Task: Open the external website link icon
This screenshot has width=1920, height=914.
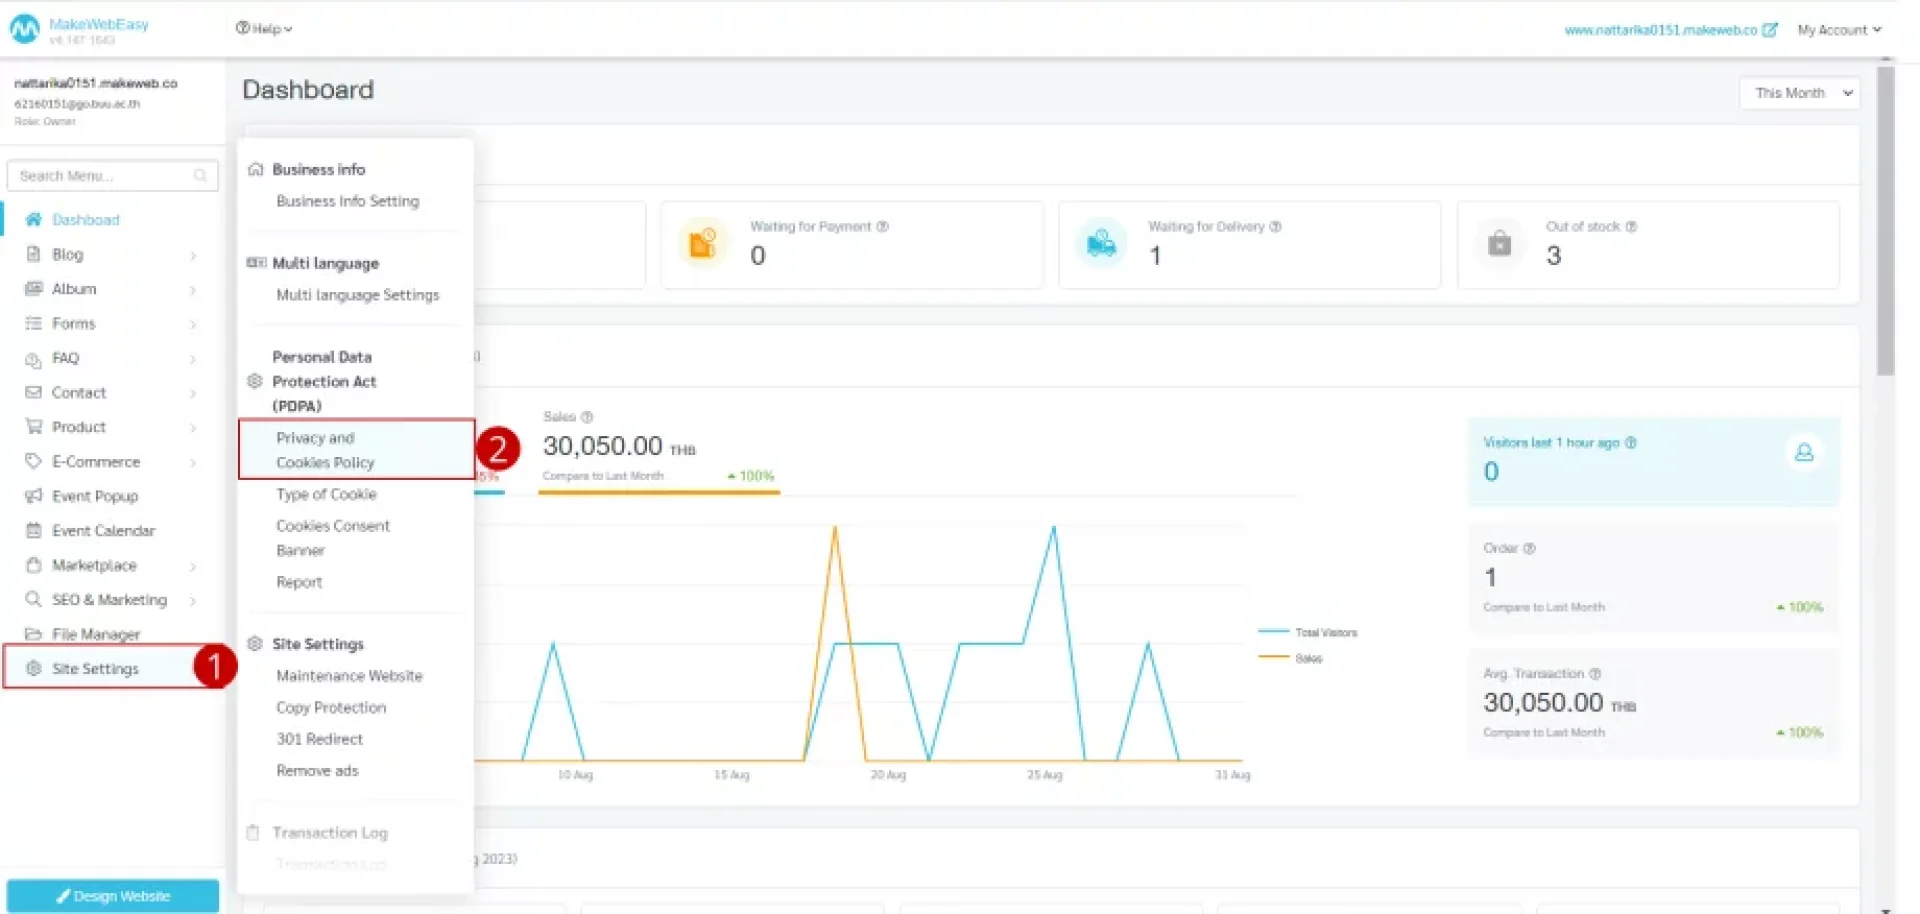Action: (x=1770, y=30)
